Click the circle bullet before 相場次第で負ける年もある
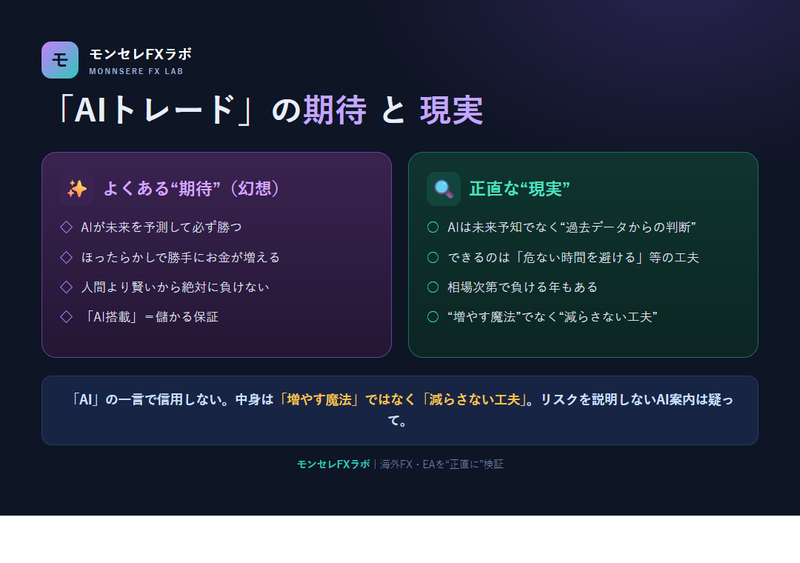800x563 pixels. (433, 287)
